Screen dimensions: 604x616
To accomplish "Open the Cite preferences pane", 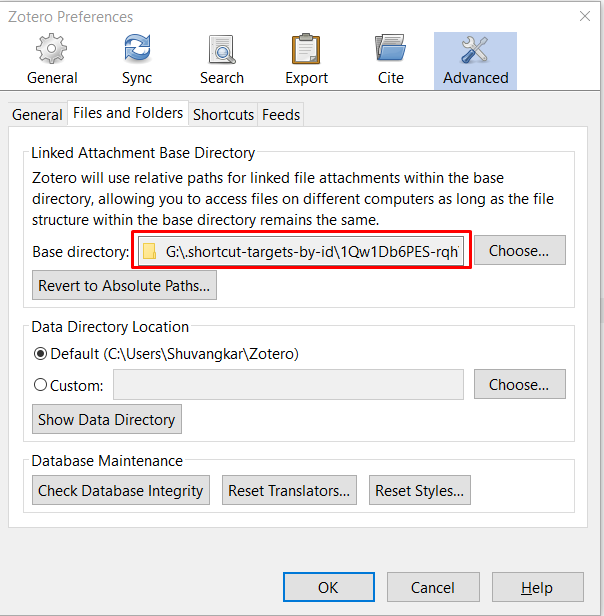I will pyautogui.click(x=391, y=60).
